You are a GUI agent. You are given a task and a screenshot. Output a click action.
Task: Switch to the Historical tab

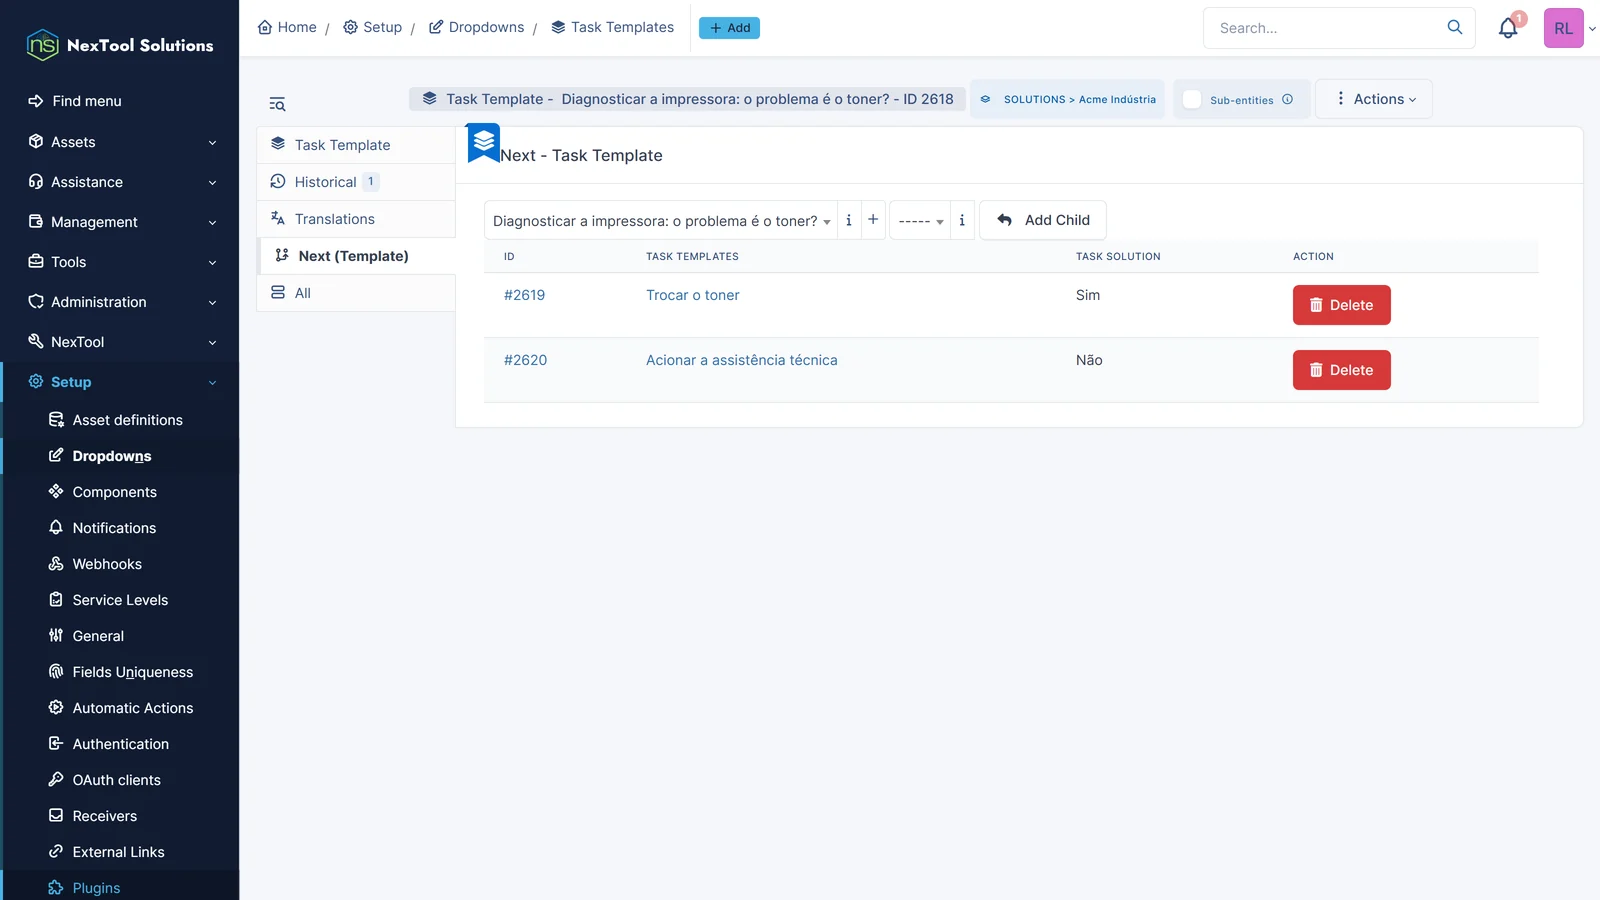pos(356,182)
